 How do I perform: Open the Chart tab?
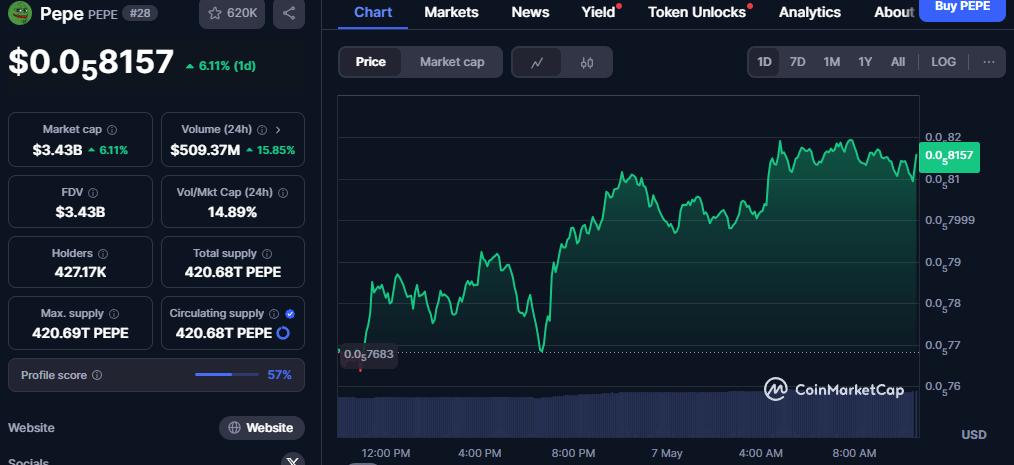click(372, 12)
